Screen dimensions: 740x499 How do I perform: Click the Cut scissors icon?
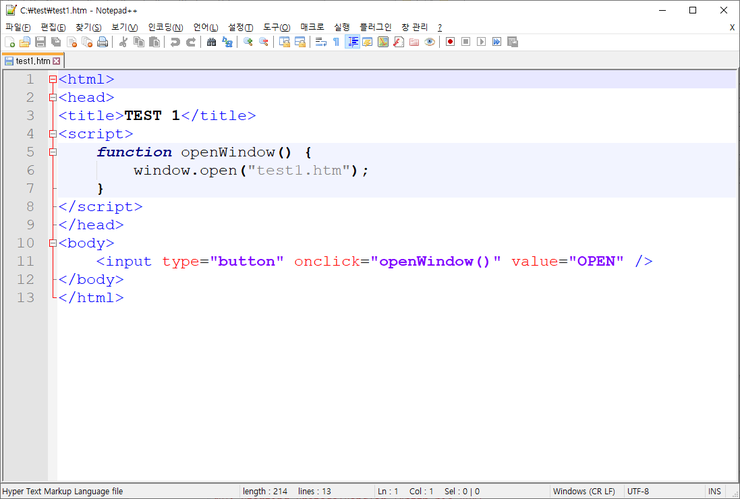123,42
